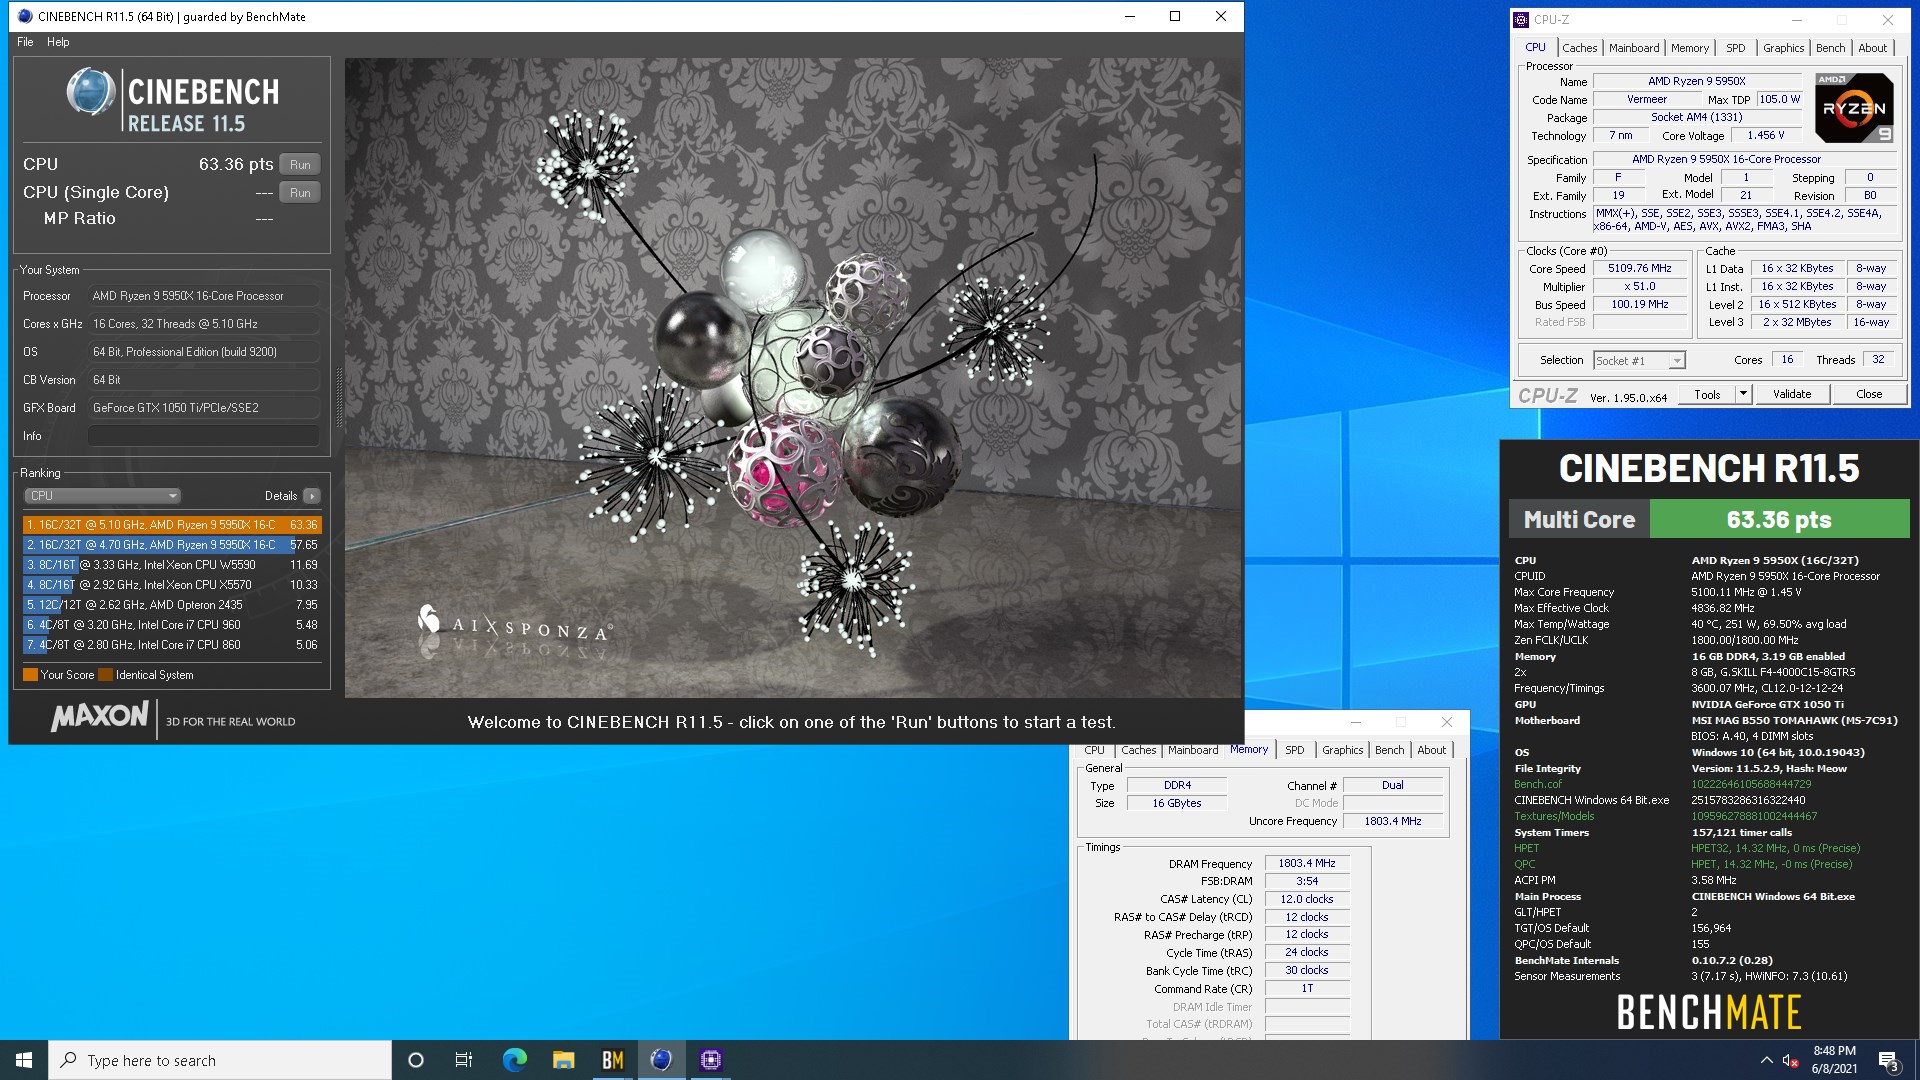Select ranking row AMD Opteron 2435
This screenshot has height=1080, width=1920.
(x=172, y=605)
